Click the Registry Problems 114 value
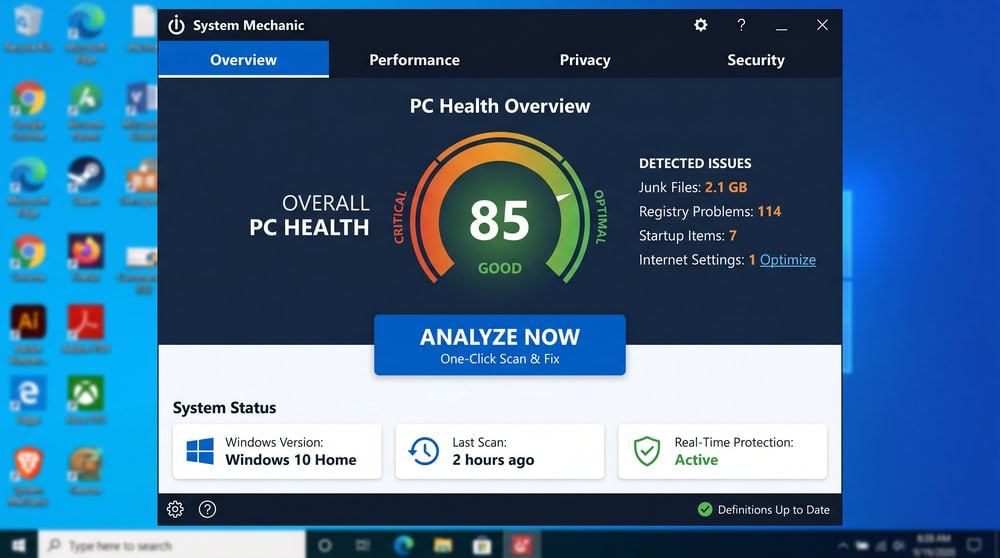Image resolution: width=1000 pixels, height=558 pixels. [x=769, y=211]
